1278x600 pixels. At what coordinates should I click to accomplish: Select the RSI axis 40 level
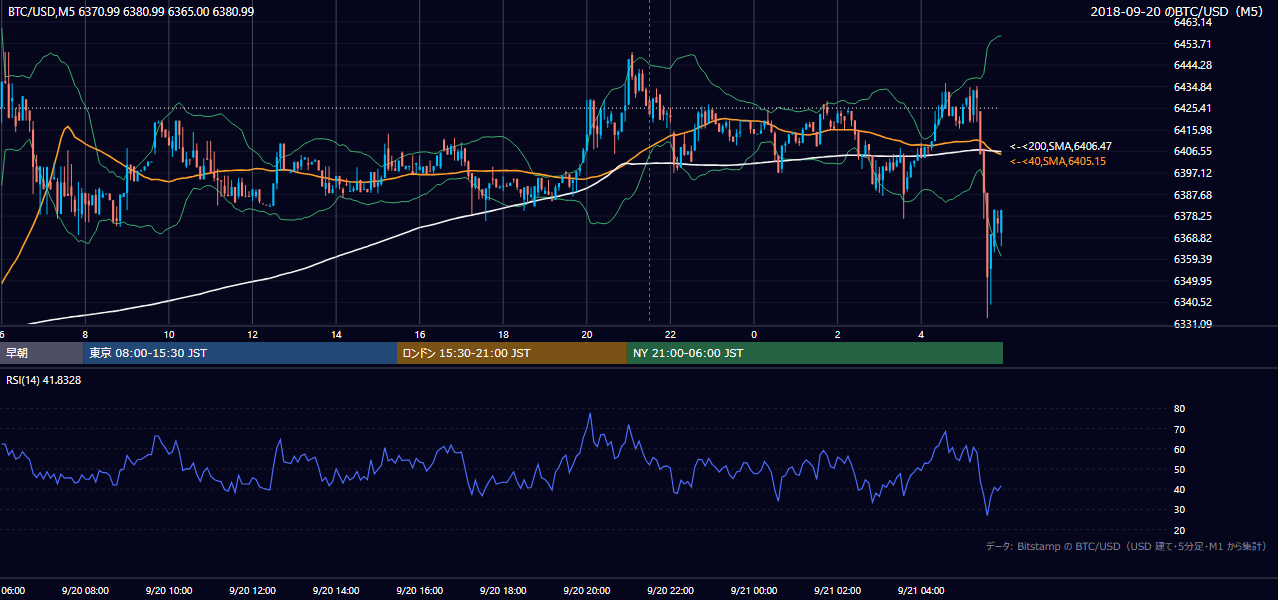click(1179, 490)
